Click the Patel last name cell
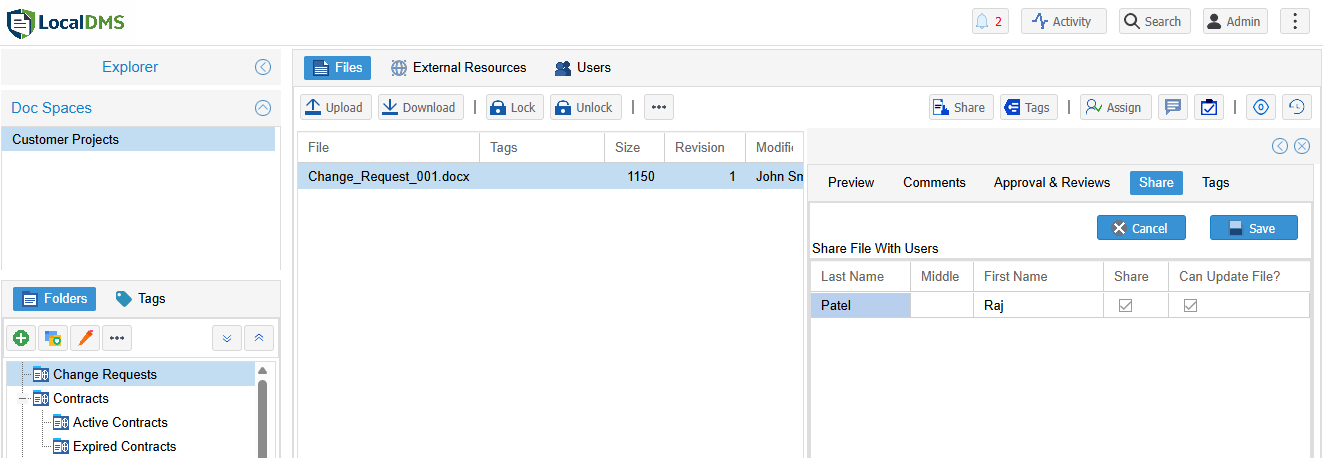The width and height of the screenshot is (1323, 458). [861, 305]
